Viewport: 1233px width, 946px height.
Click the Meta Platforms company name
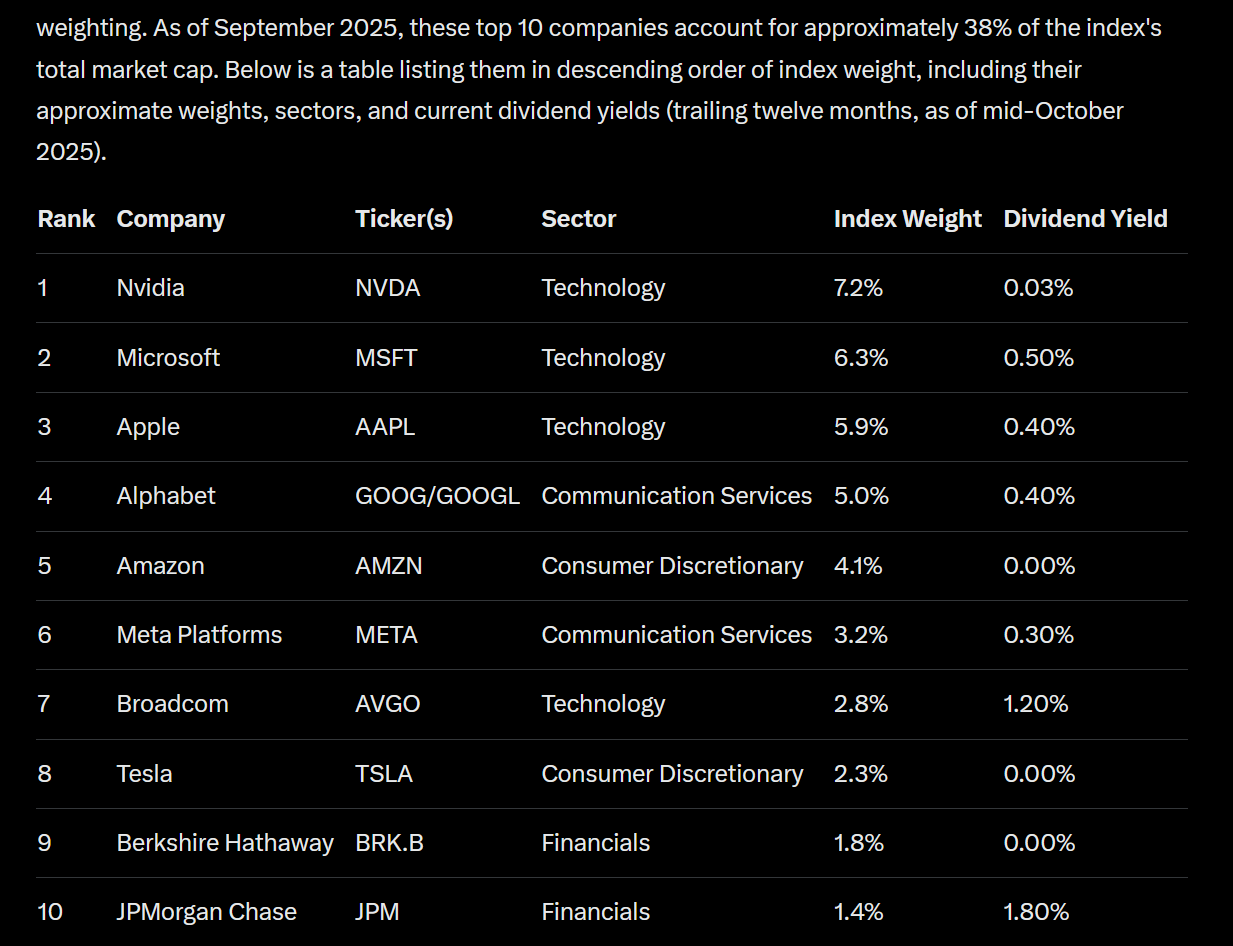[199, 635]
